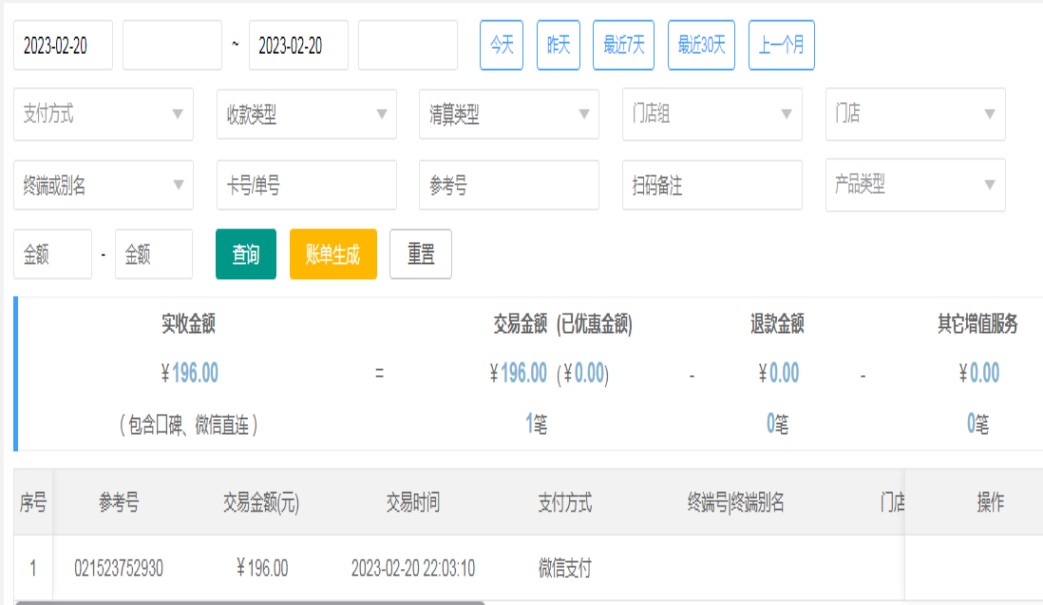Screen dimensions: 1043x605
Task: Click the horizontal scrollbar under the table
Action: pyautogui.click(x=250, y=602)
